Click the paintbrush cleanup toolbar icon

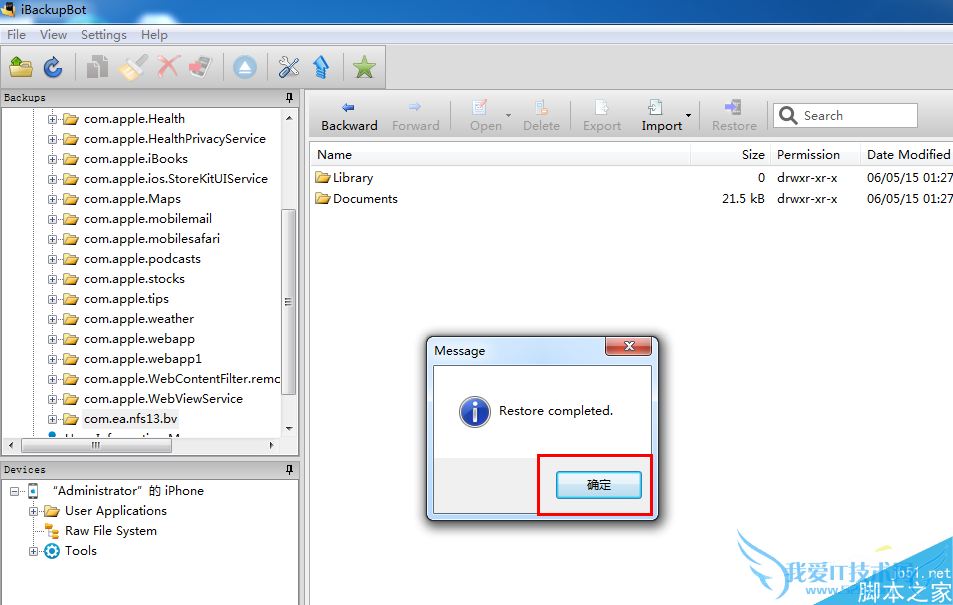133,67
